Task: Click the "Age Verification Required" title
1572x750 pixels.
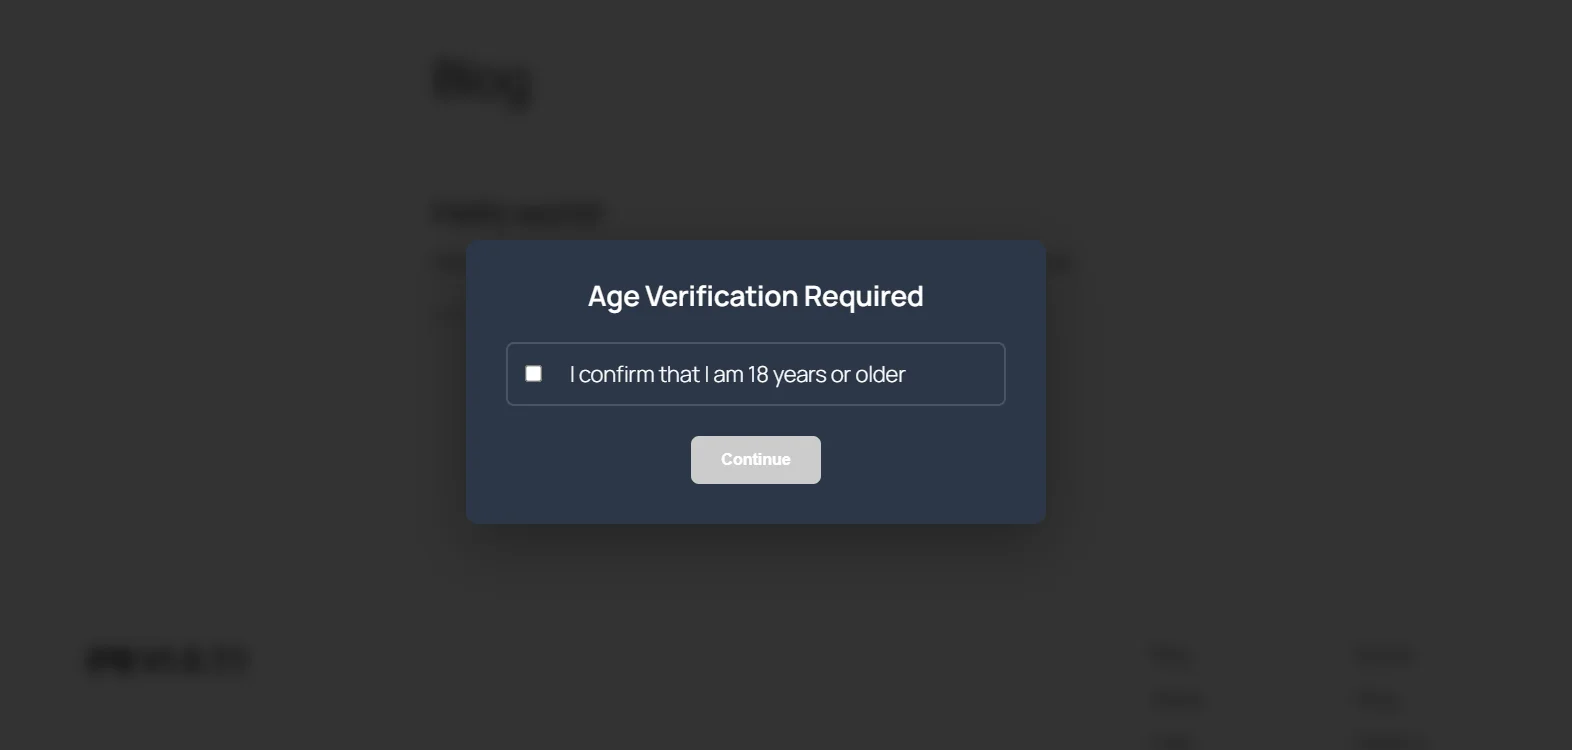Action: pyautogui.click(x=755, y=295)
